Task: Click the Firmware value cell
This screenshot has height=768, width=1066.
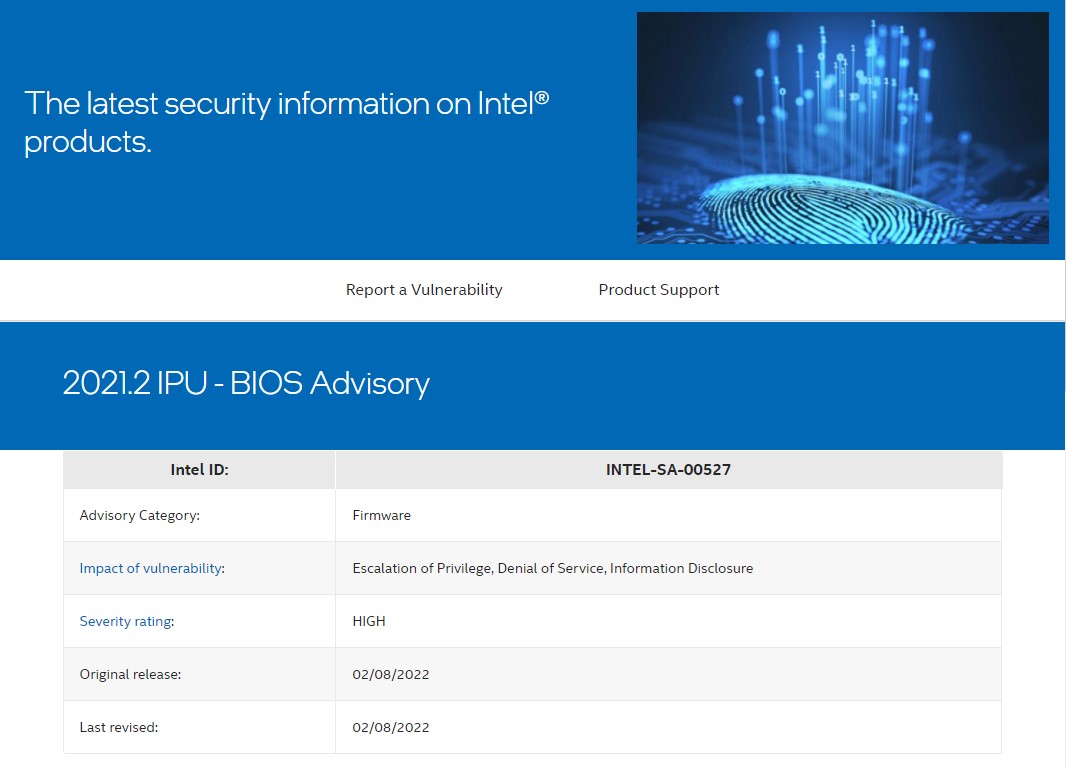Action: pyautogui.click(x=668, y=515)
